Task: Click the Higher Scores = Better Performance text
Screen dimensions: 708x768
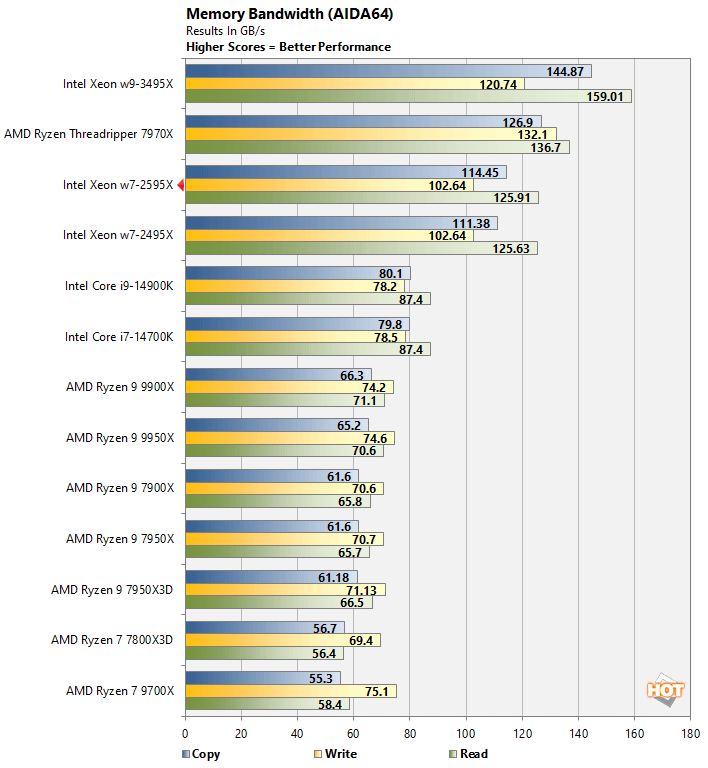Action: 288,47
